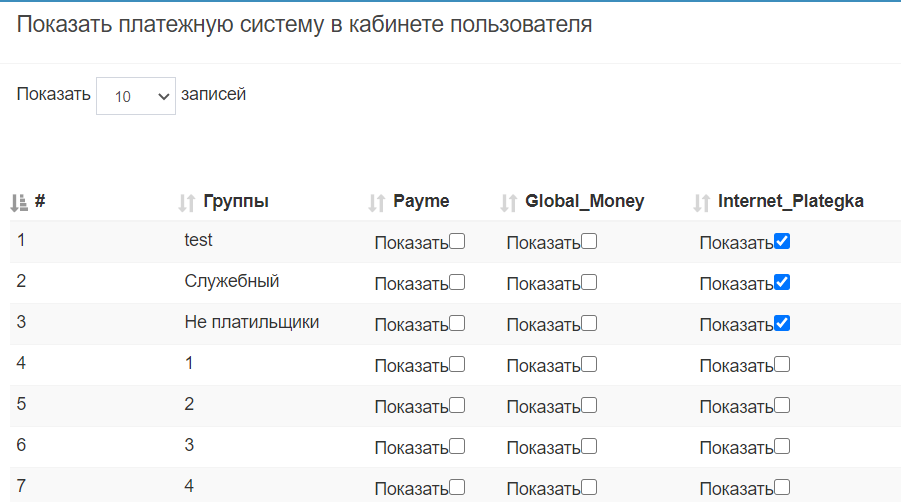Tick Payme checkbox for Не плательщики row
This screenshot has width=901, height=502.
coord(457,323)
